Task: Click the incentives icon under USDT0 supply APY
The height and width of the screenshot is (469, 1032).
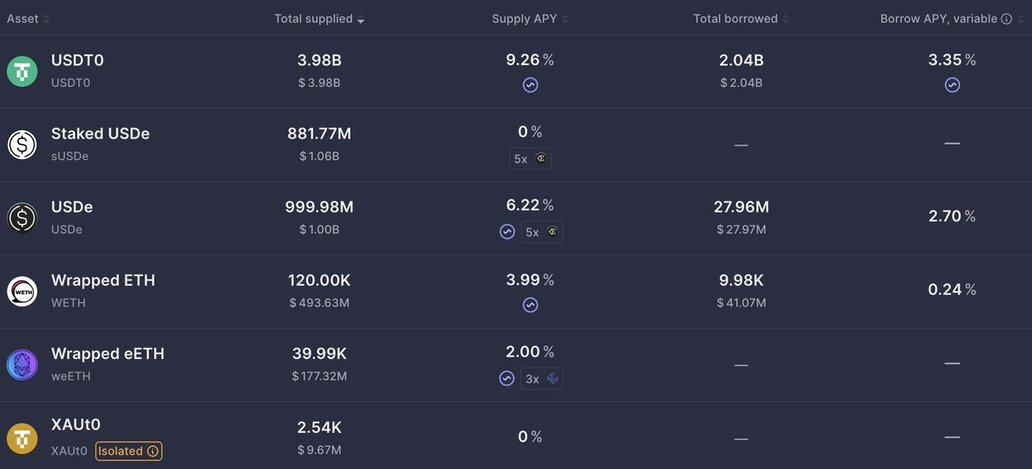Action: pyautogui.click(x=530, y=85)
